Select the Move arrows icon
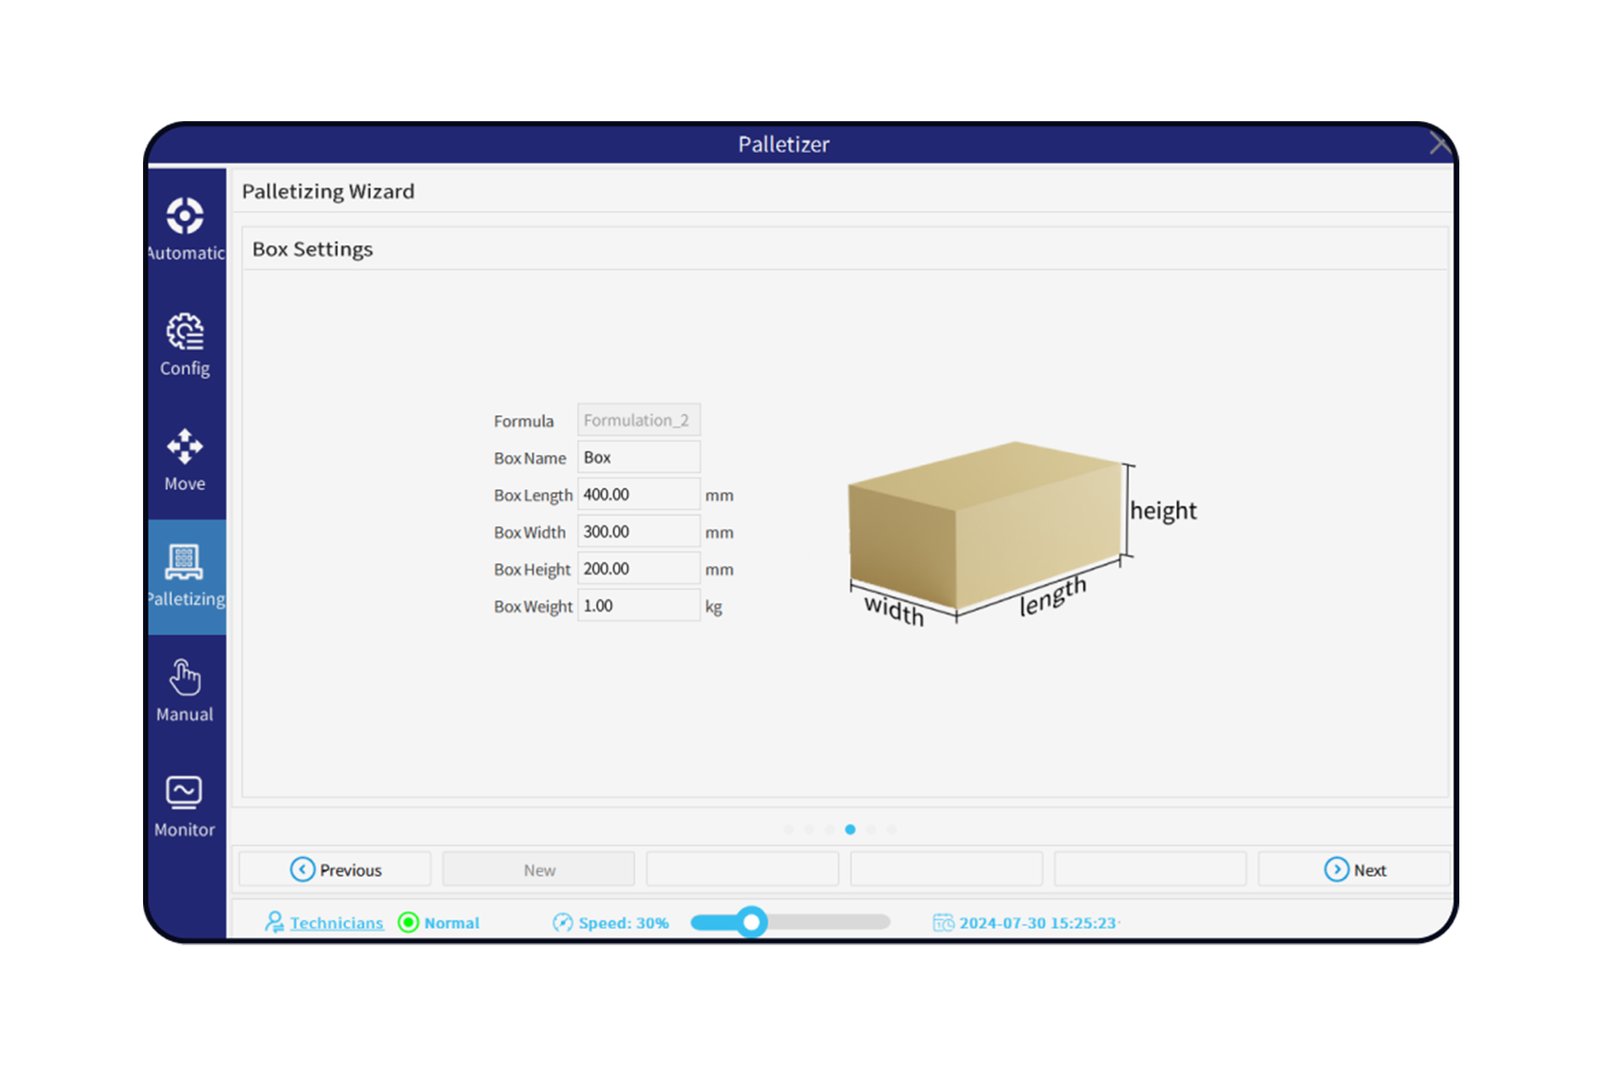 click(185, 447)
